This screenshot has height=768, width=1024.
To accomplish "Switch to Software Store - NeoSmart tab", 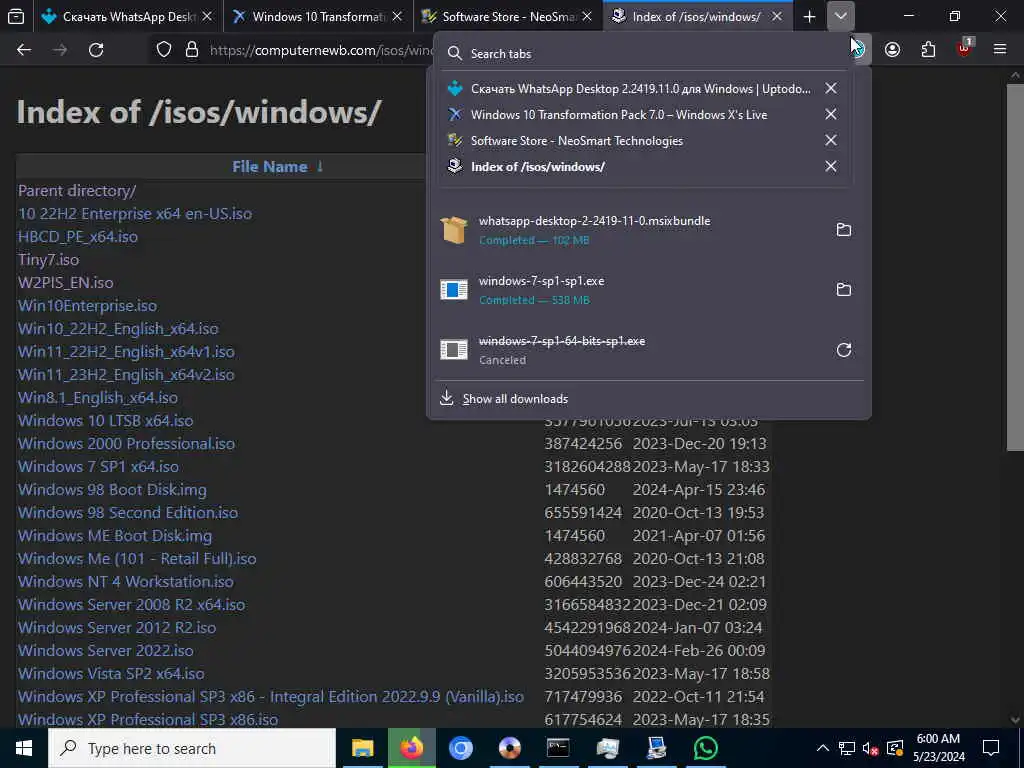I will point(508,17).
